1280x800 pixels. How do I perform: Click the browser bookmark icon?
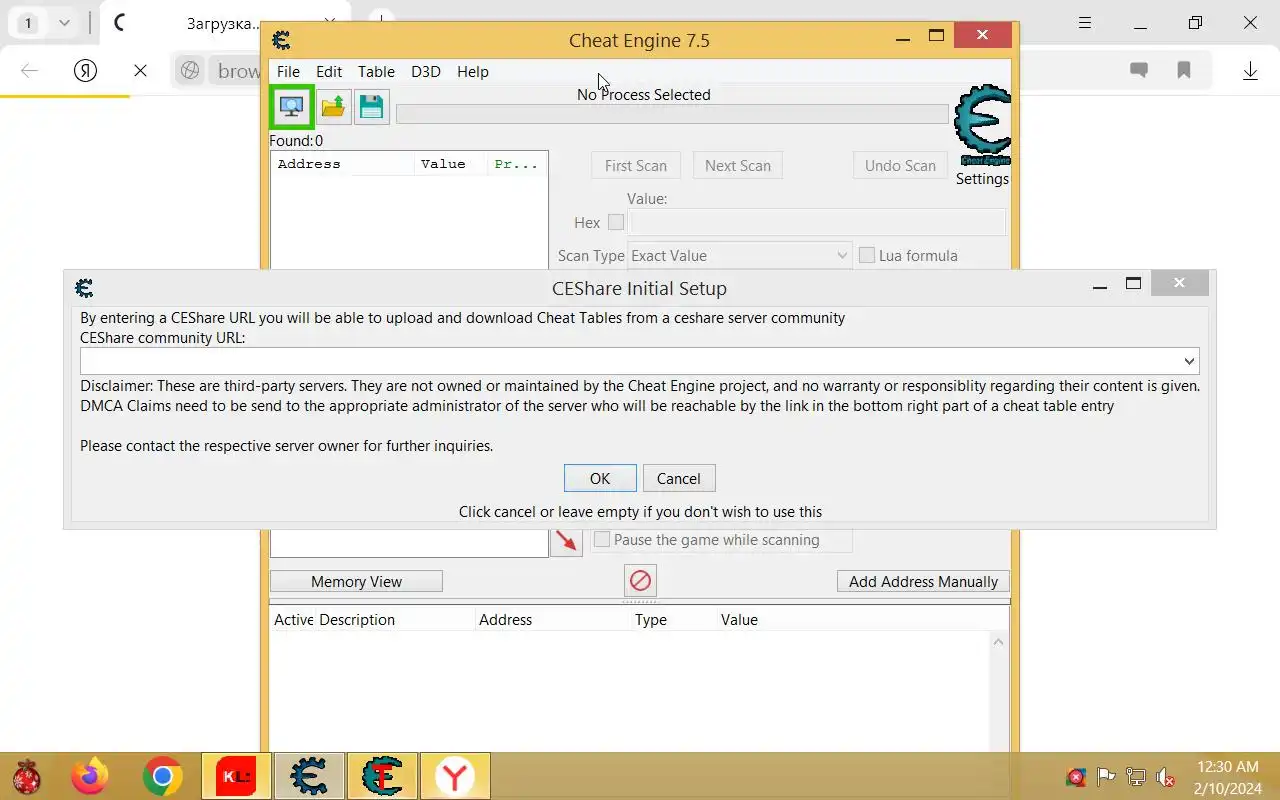pos(1184,70)
